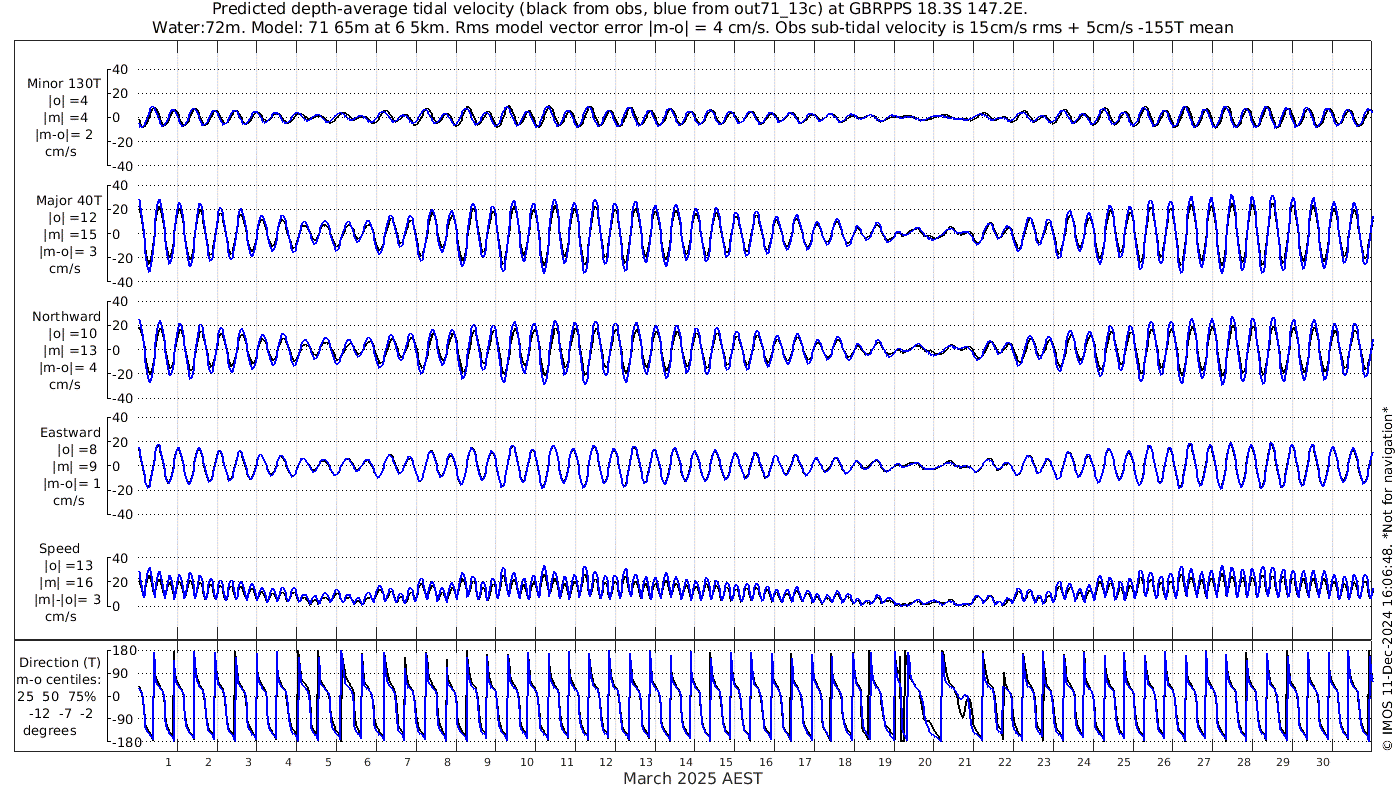The image size is (1400, 800).
Task: Click day '10' on the date axis
Action: click(527, 762)
